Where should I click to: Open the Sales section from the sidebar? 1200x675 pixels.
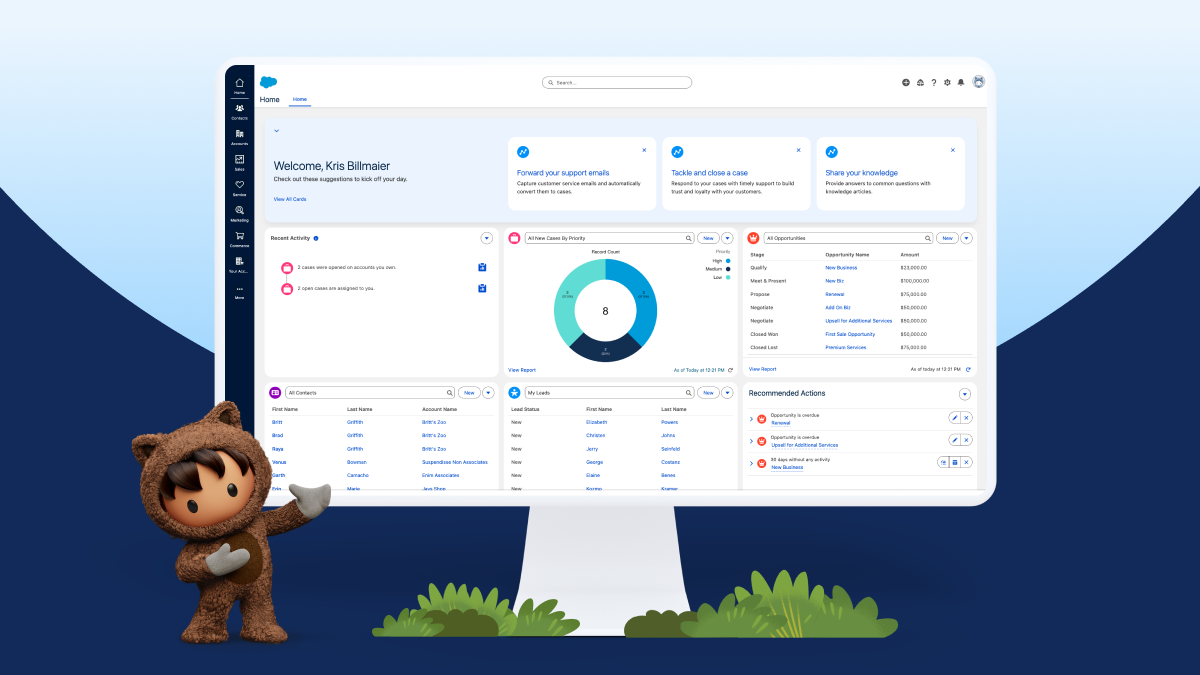point(239,161)
